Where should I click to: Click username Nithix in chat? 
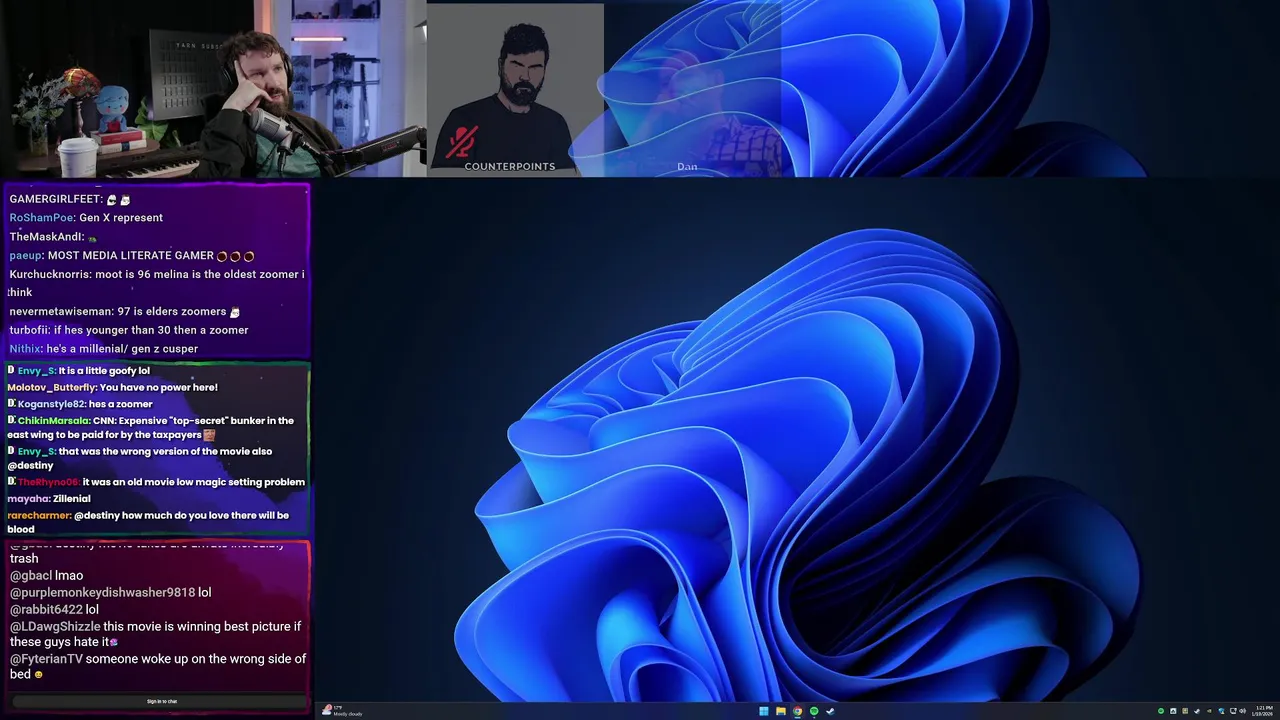click(26, 348)
